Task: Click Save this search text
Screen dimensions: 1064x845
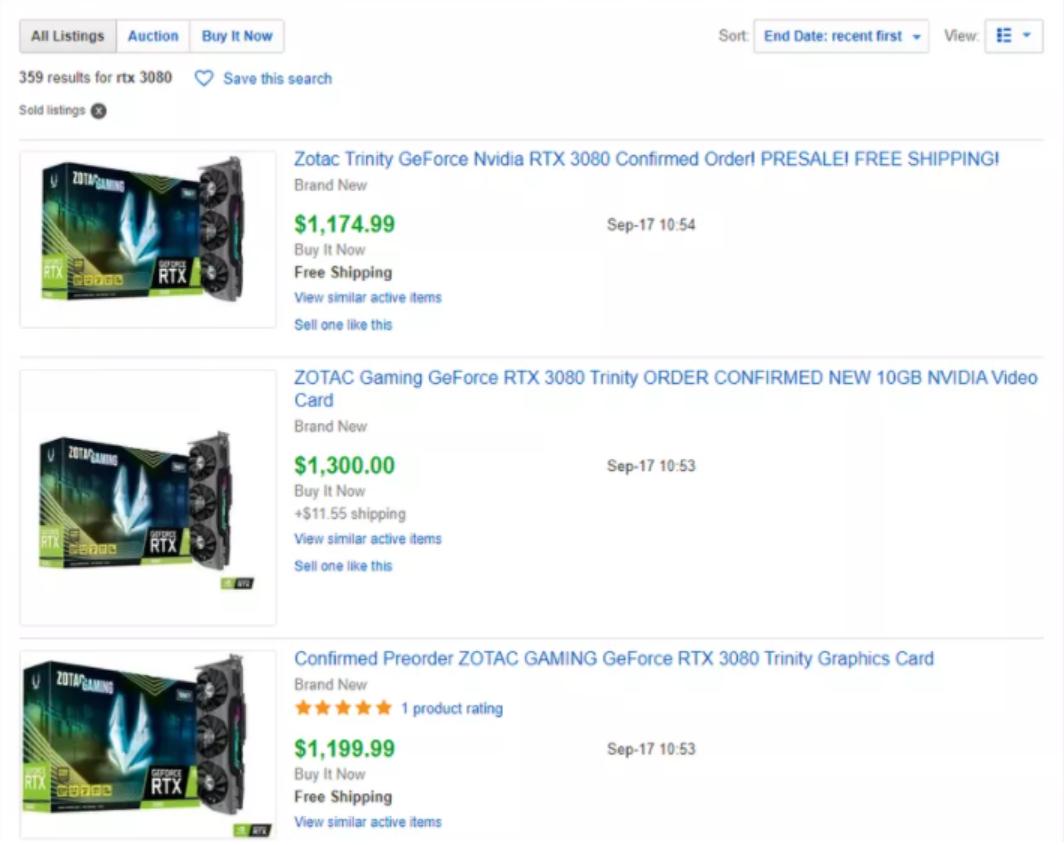Action: (x=278, y=78)
